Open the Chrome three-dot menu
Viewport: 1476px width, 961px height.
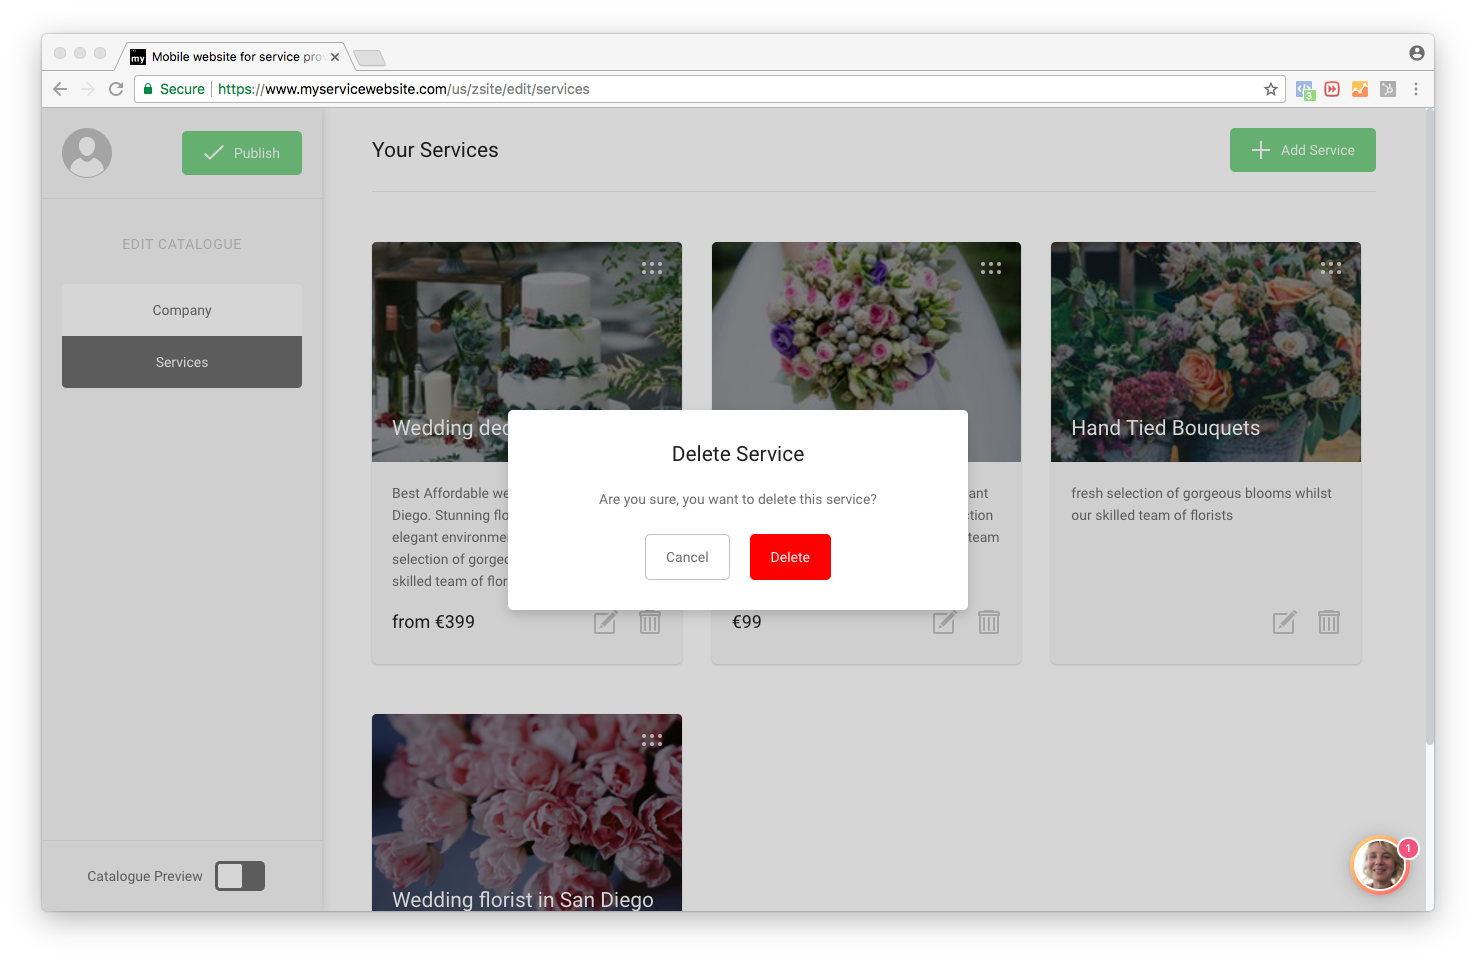(1416, 89)
